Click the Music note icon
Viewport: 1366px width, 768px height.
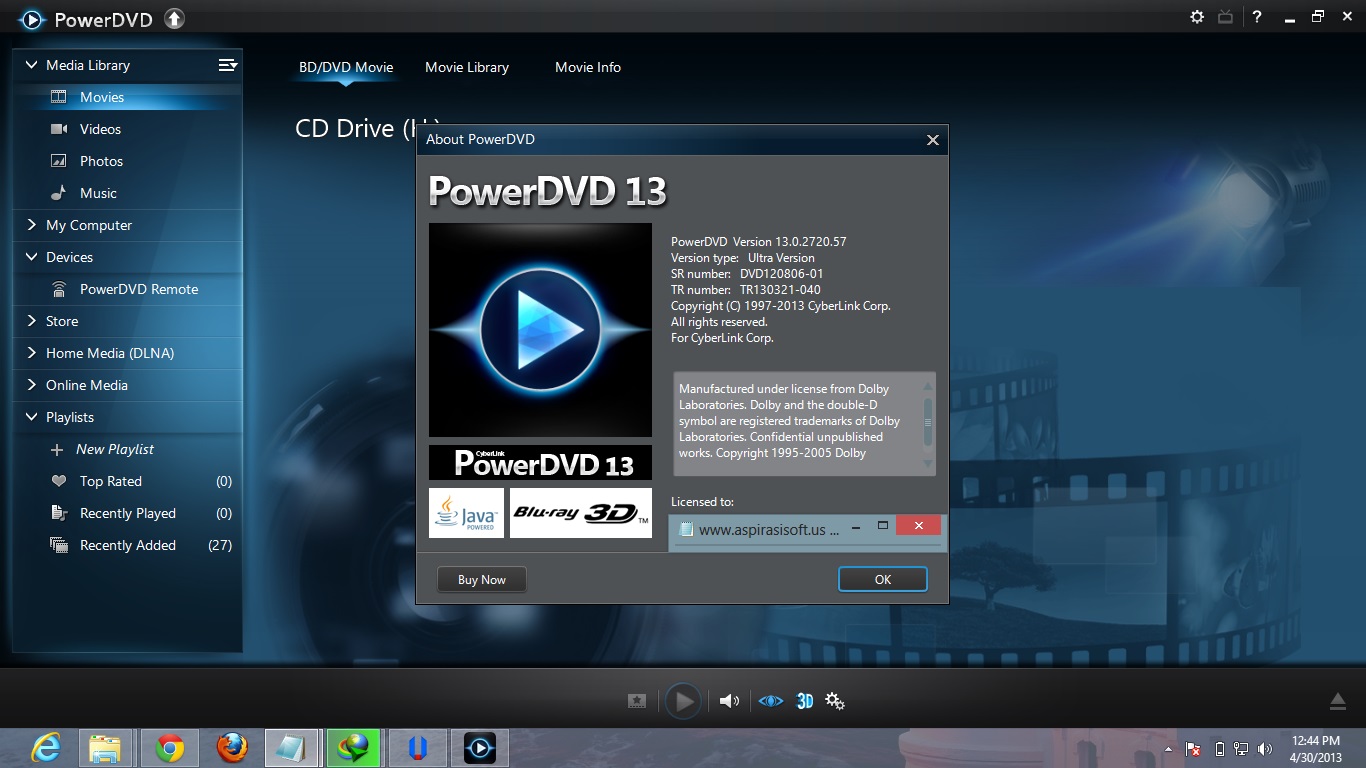tap(59, 193)
